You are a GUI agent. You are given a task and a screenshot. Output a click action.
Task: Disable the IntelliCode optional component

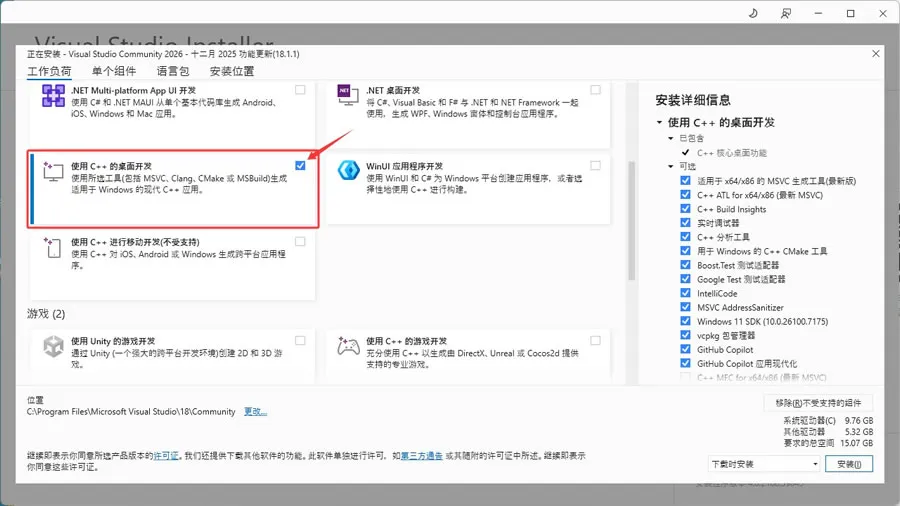tap(685, 293)
